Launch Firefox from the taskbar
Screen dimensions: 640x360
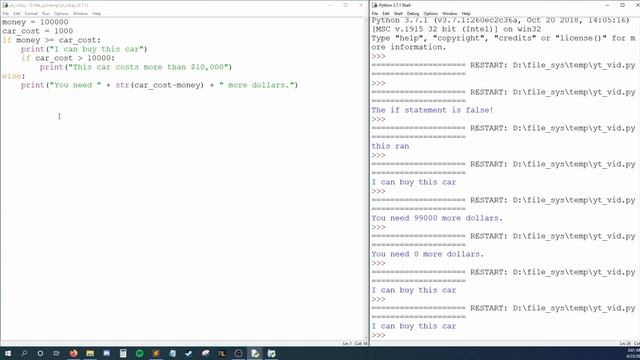coord(73,353)
